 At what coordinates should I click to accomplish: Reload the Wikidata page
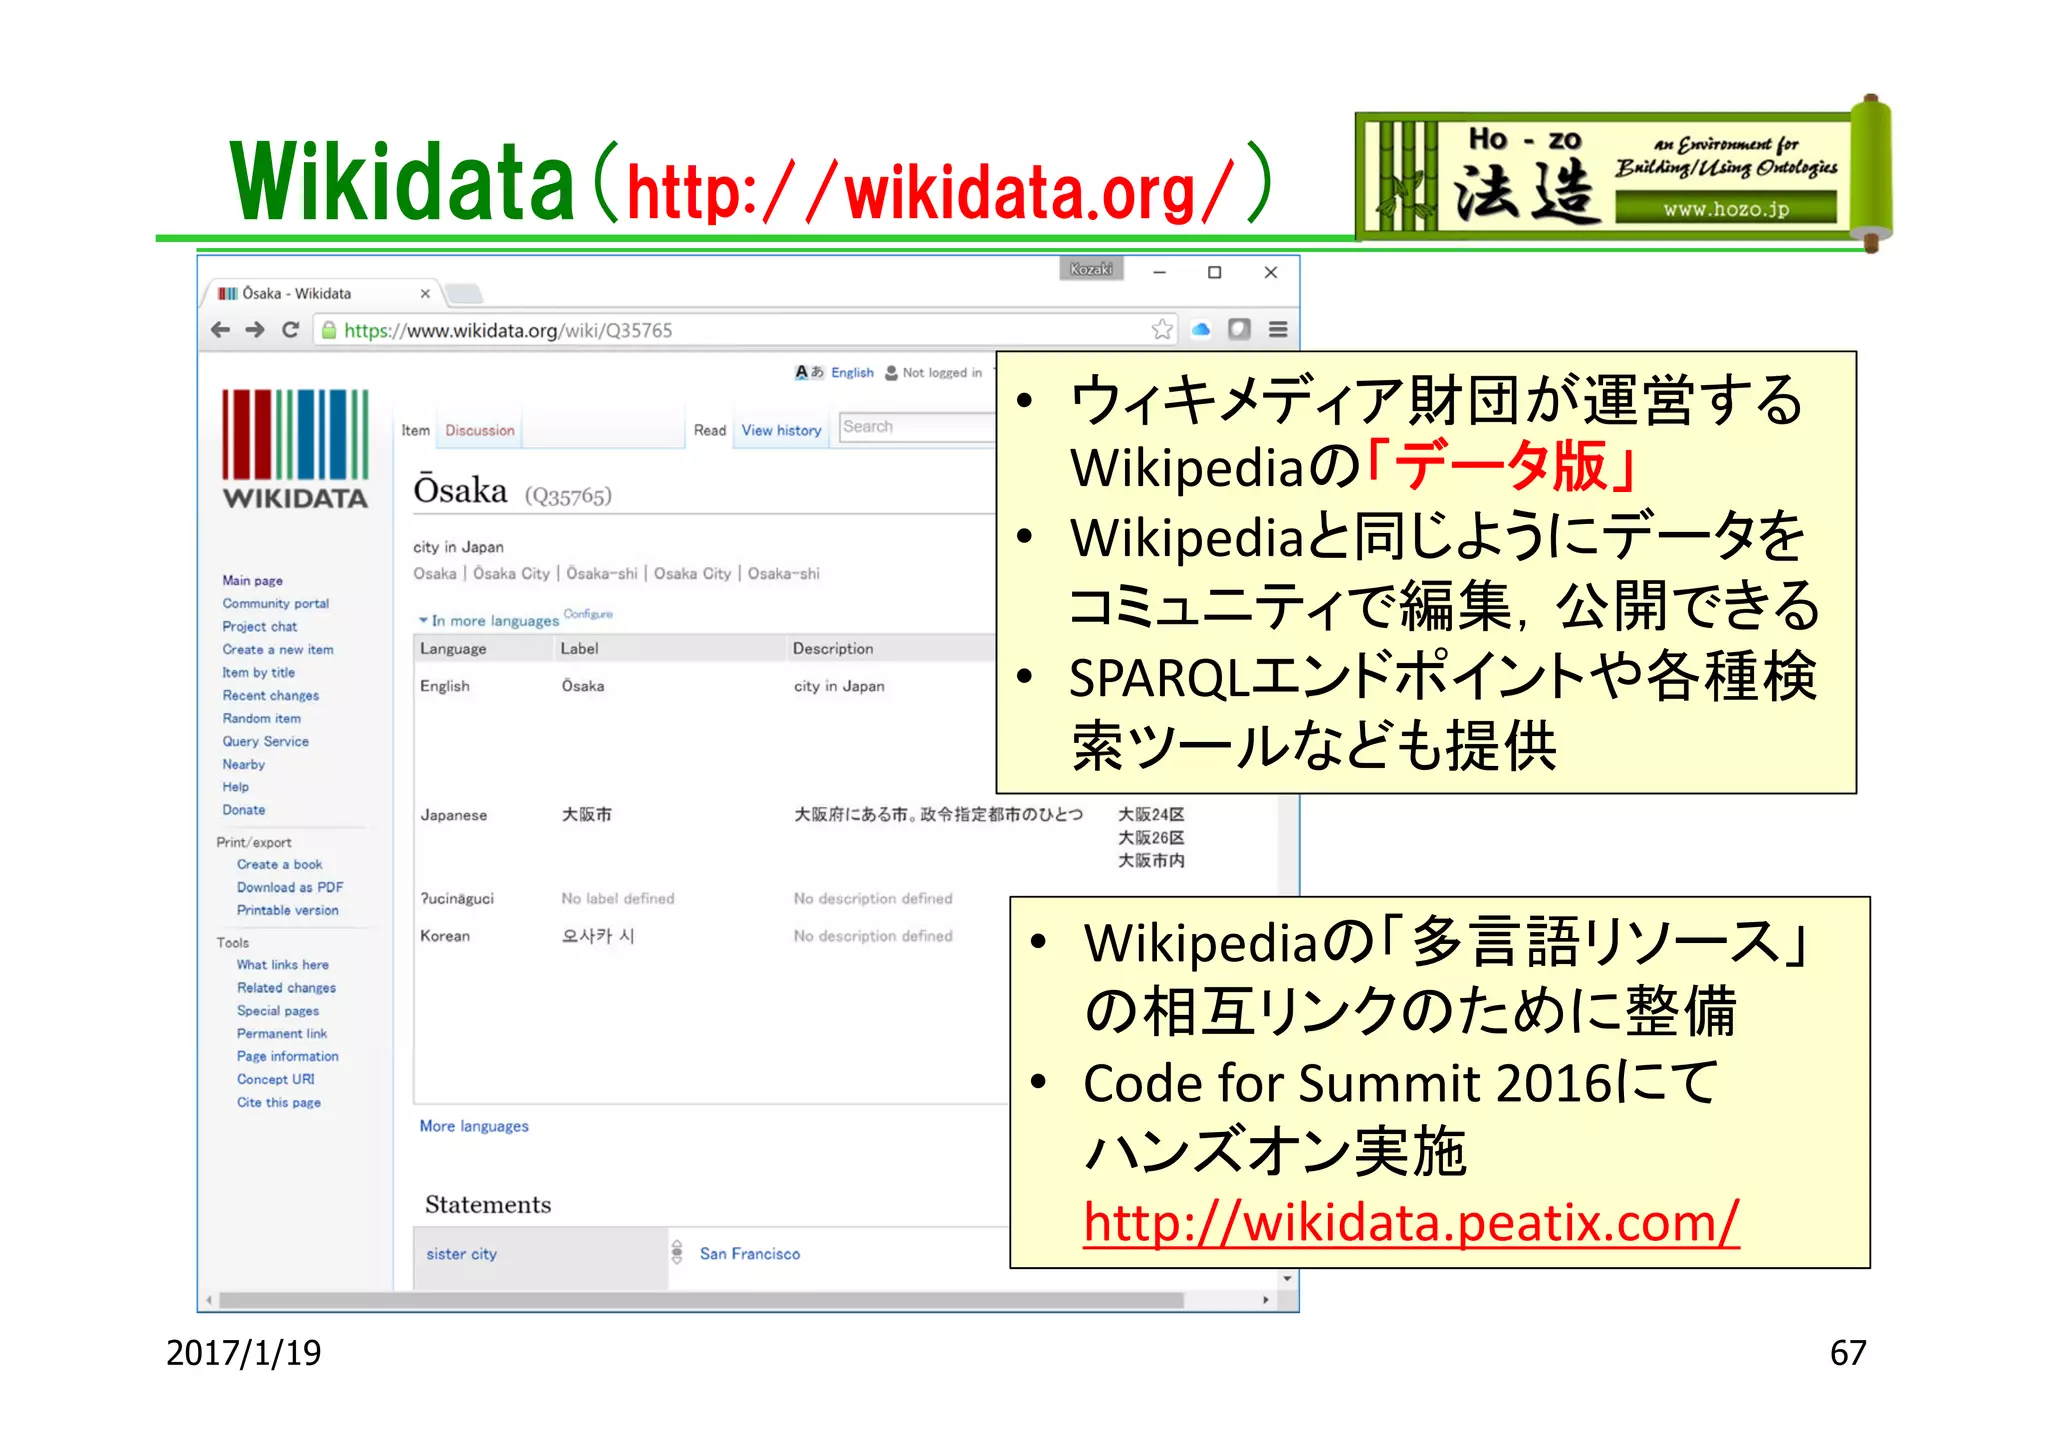(290, 330)
